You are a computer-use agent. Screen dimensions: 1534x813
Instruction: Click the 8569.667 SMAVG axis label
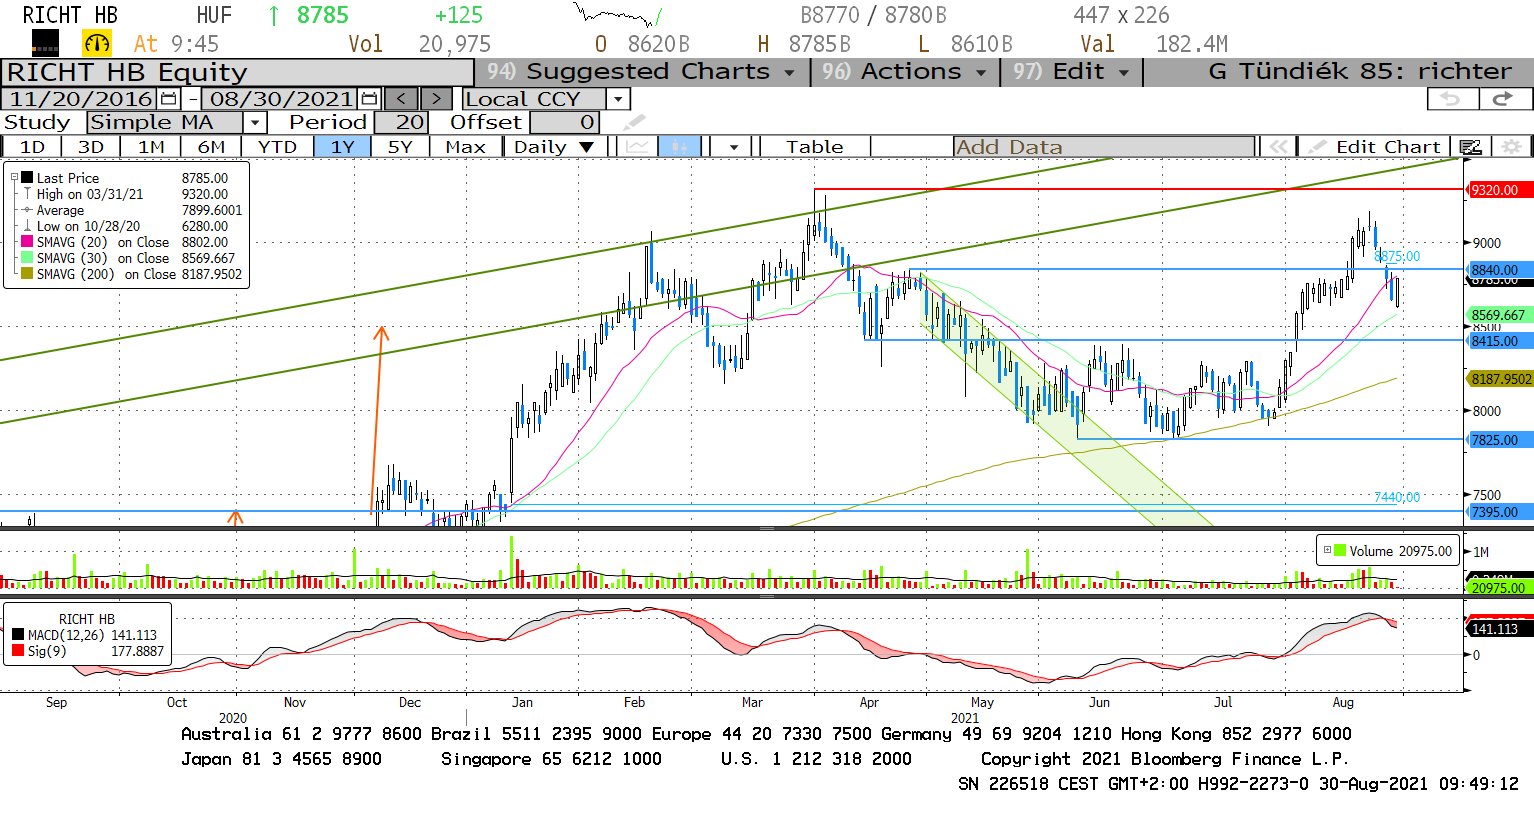click(x=1498, y=315)
